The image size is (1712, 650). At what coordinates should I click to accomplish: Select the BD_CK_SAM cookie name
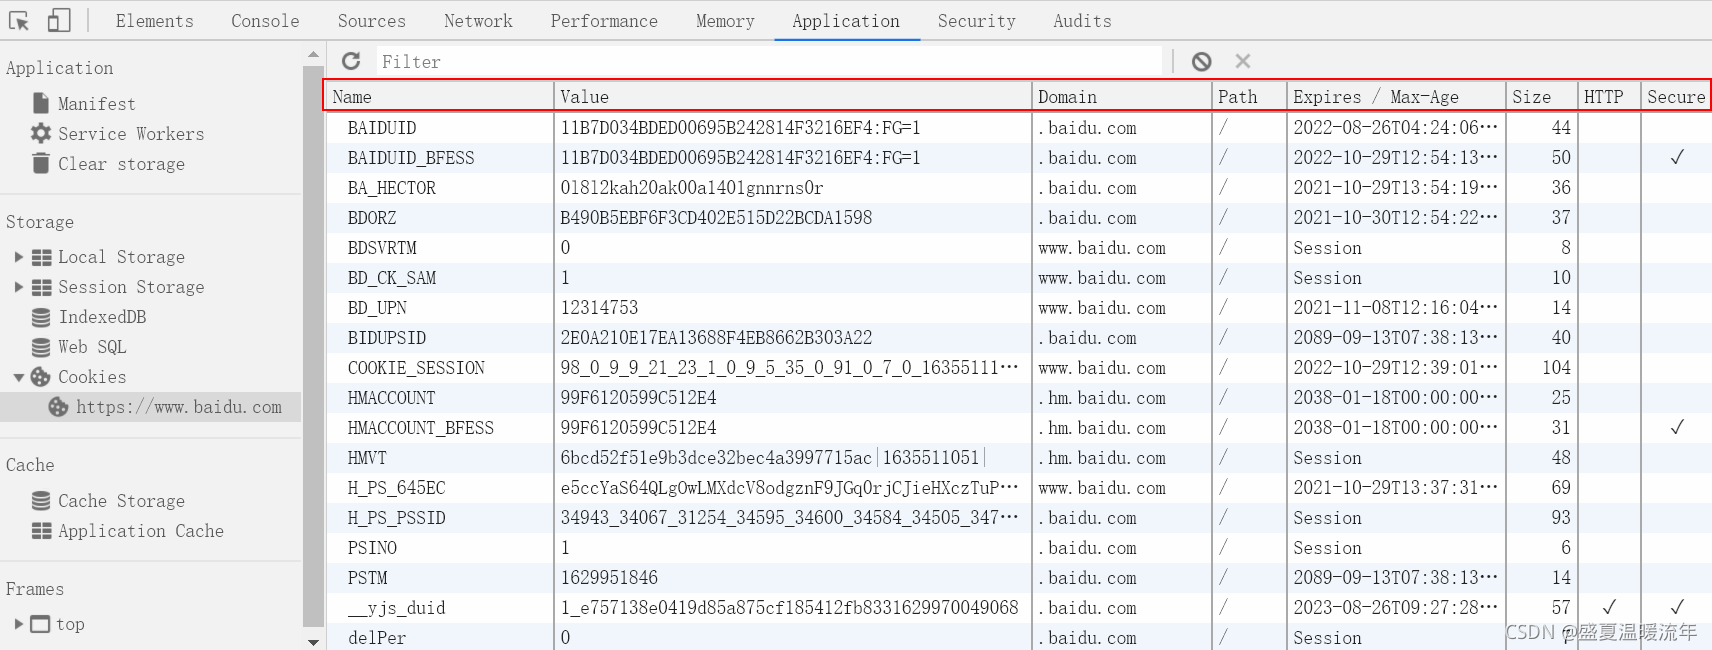(391, 277)
